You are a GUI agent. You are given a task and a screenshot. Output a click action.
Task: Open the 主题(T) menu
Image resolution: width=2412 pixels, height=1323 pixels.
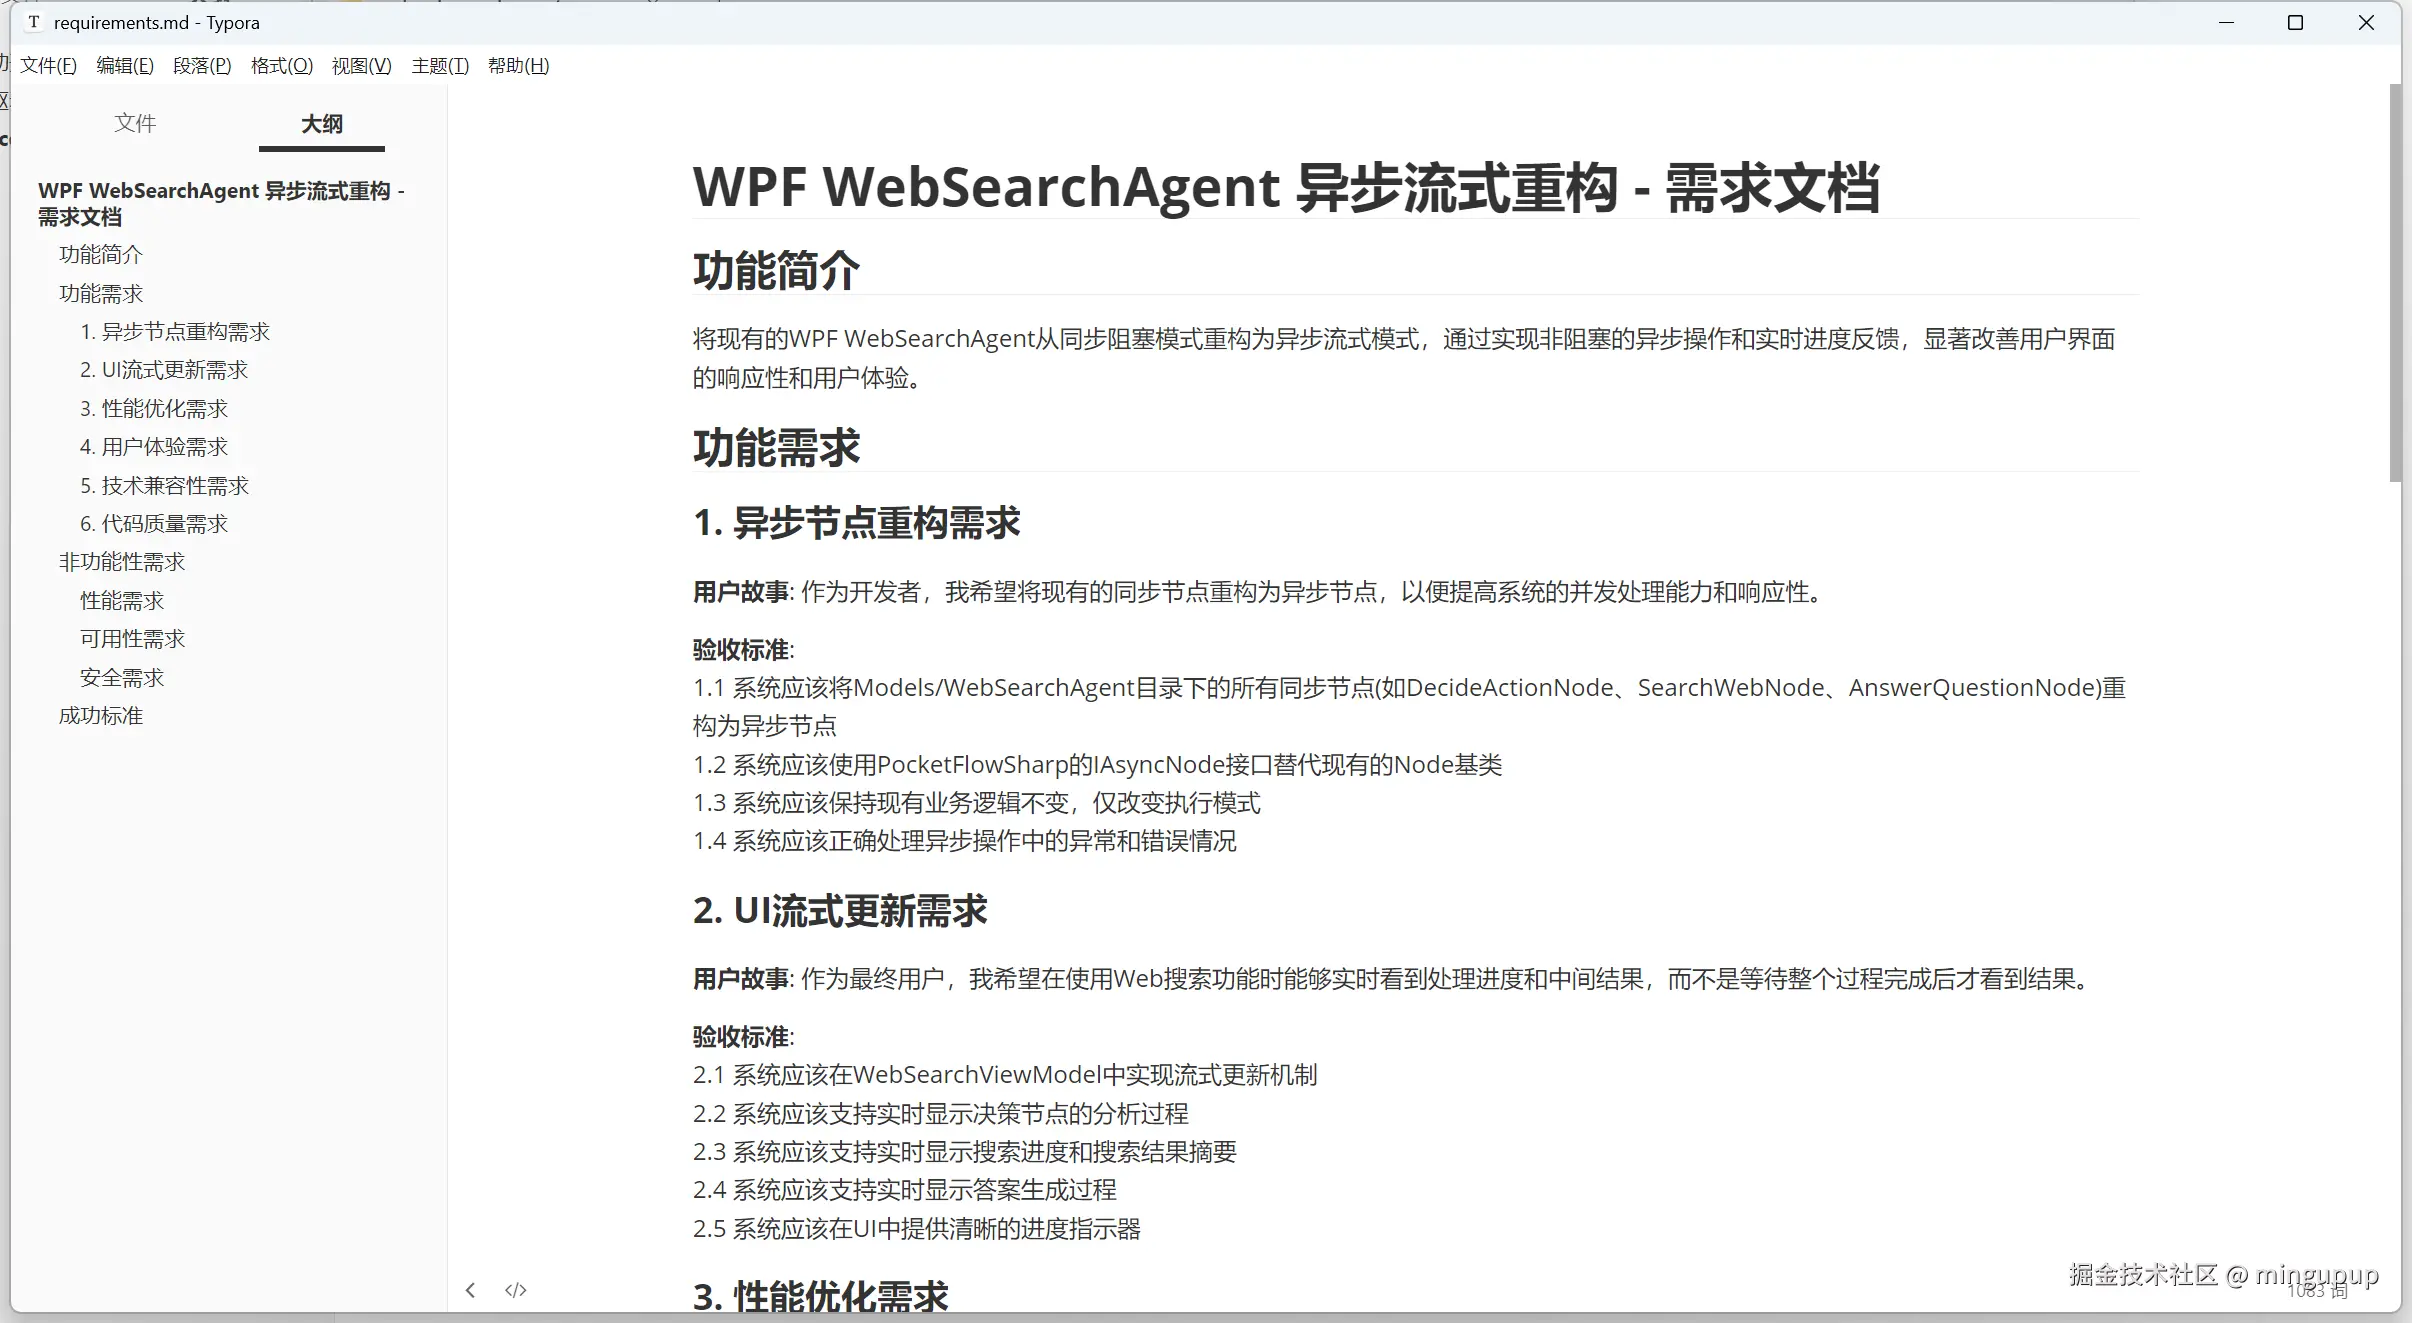pyautogui.click(x=439, y=66)
